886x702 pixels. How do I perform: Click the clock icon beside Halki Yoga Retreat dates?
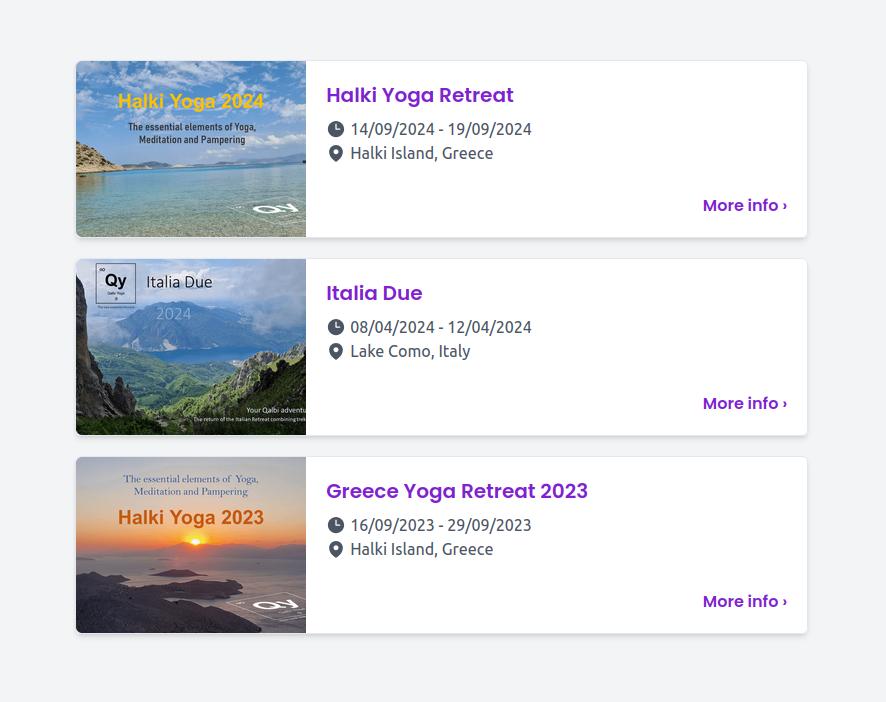[336, 129]
